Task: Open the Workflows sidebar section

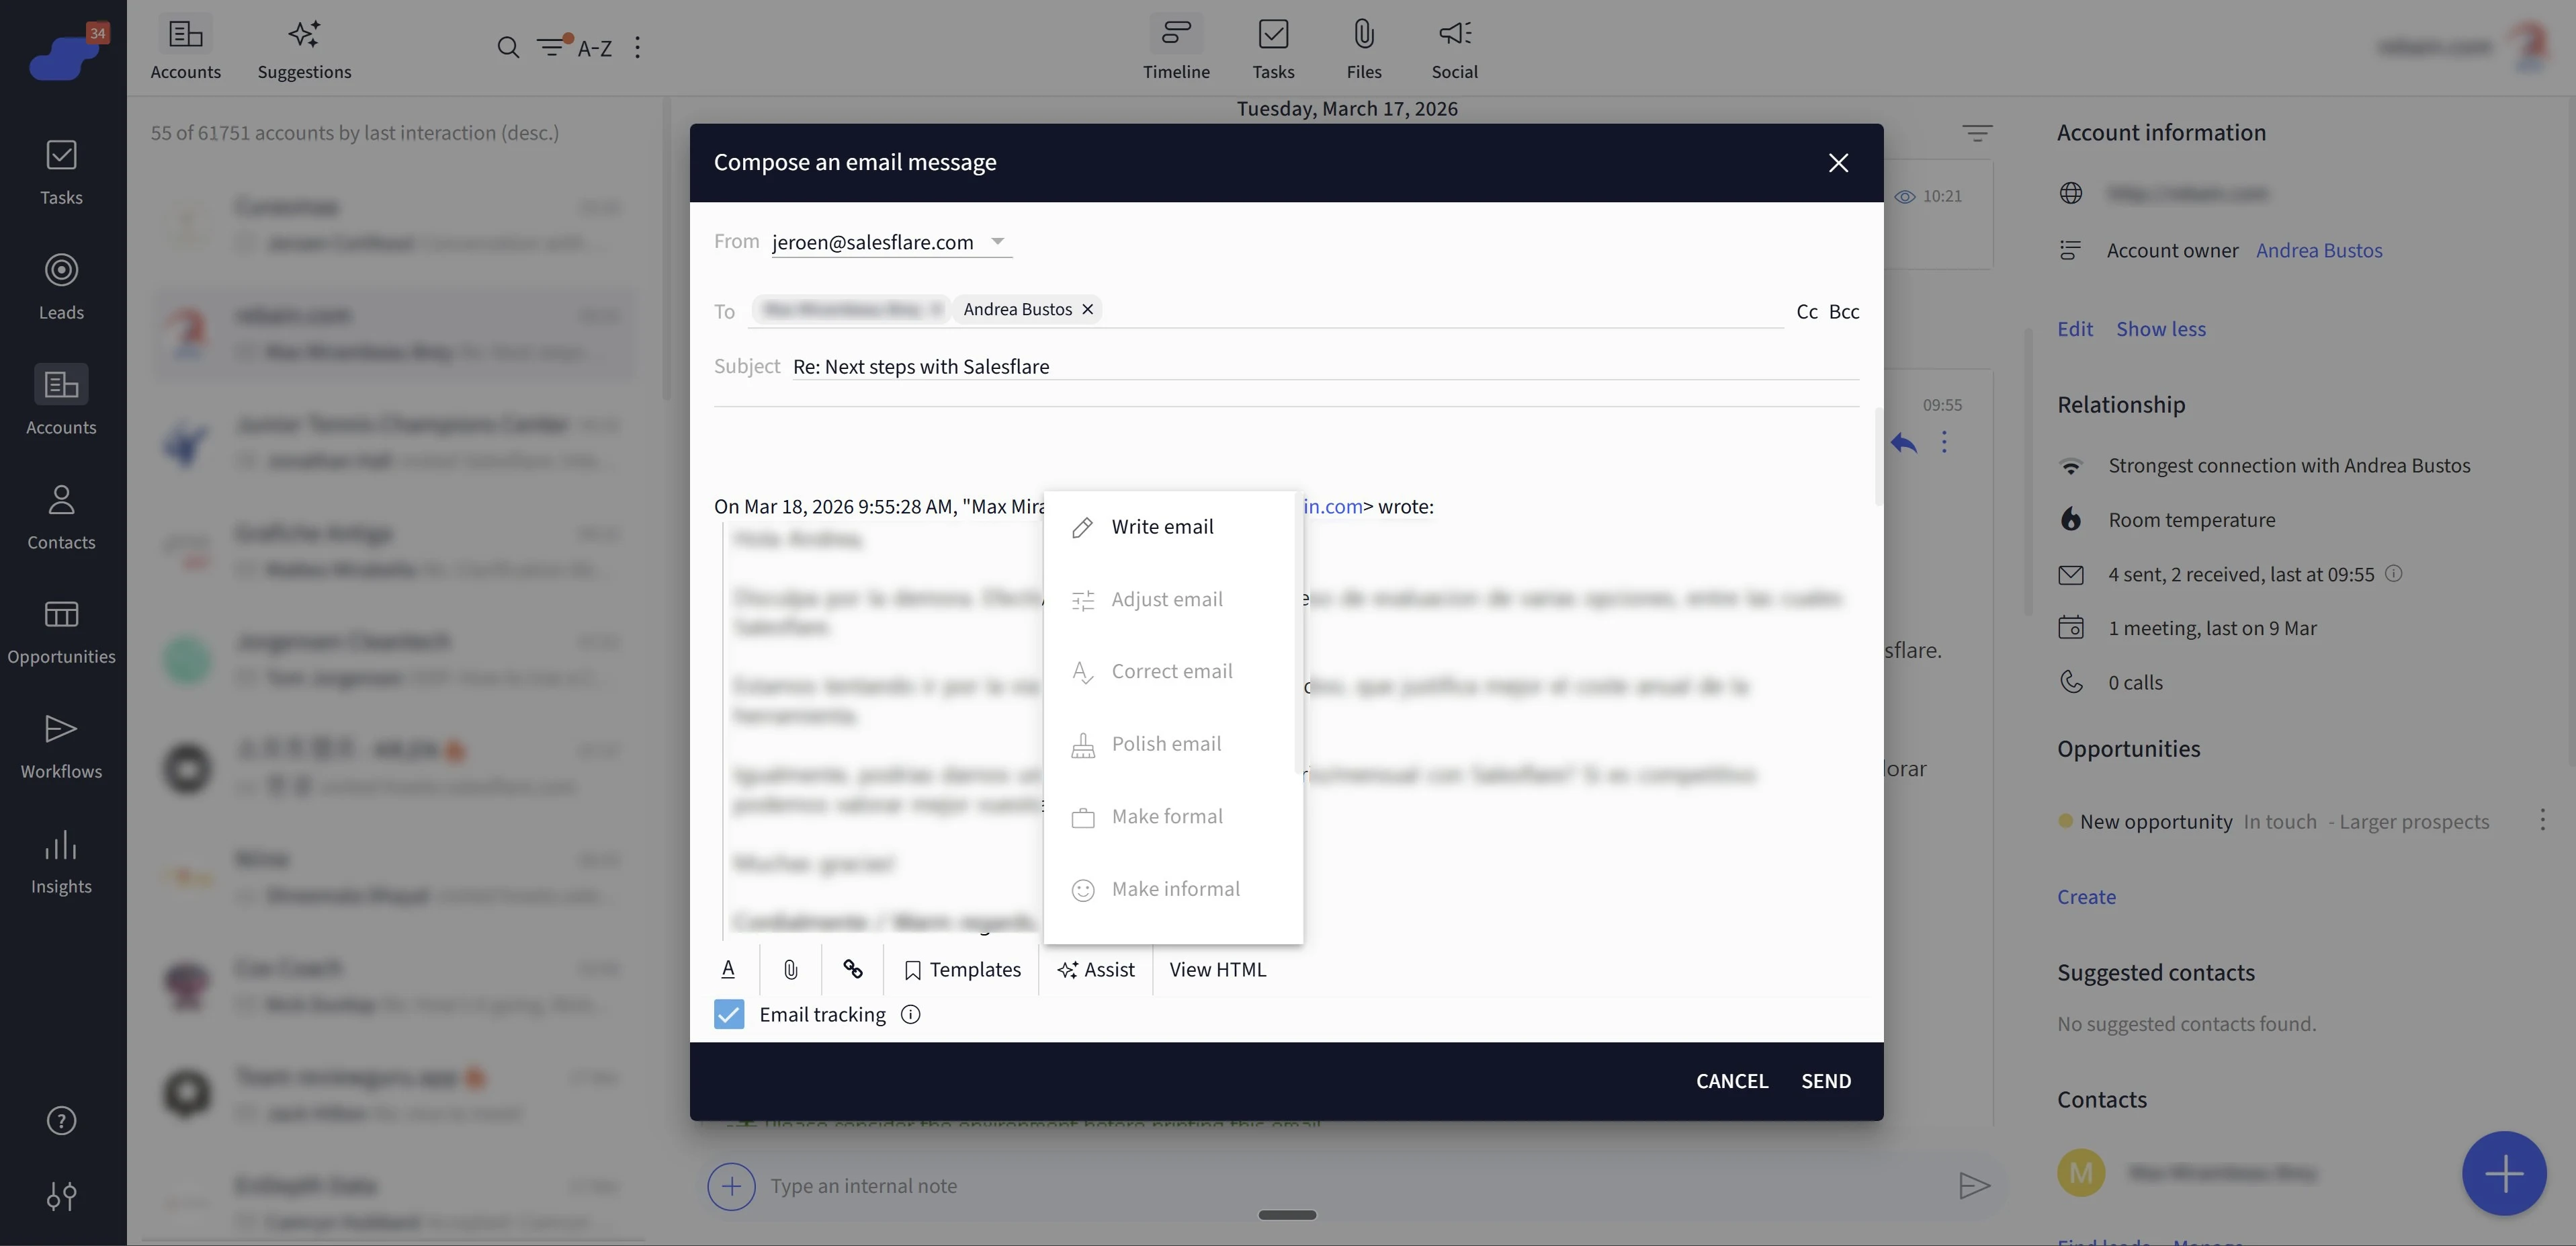Action: tap(61, 747)
